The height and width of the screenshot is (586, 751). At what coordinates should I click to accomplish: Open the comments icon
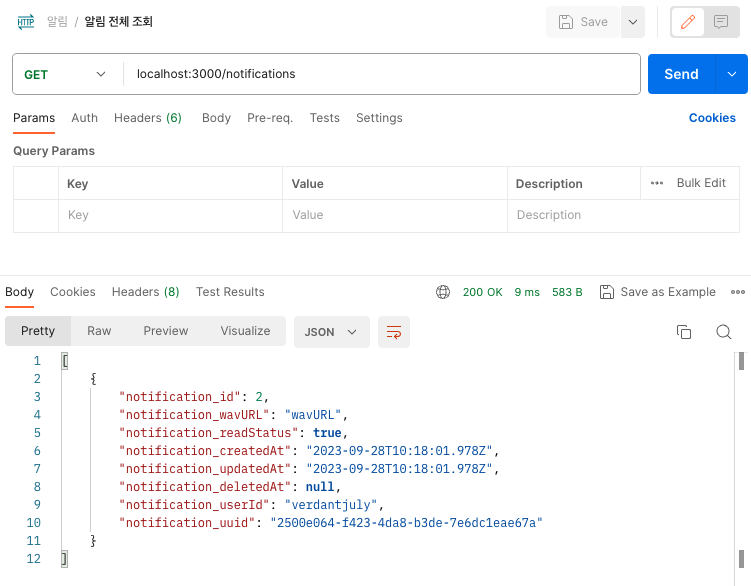(721, 22)
